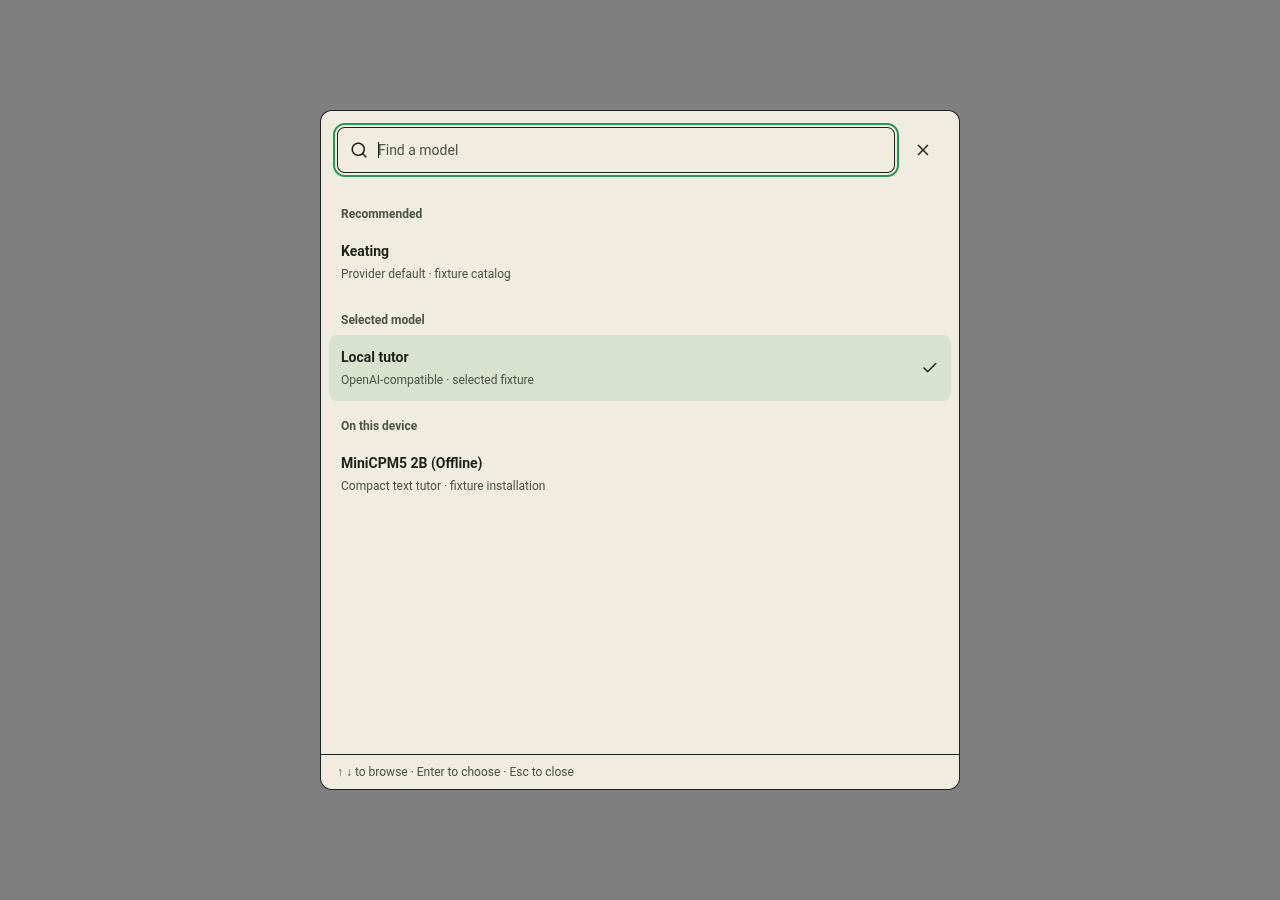Click the checkmark on Local tutor
This screenshot has width=1280, height=900.
point(930,368)
